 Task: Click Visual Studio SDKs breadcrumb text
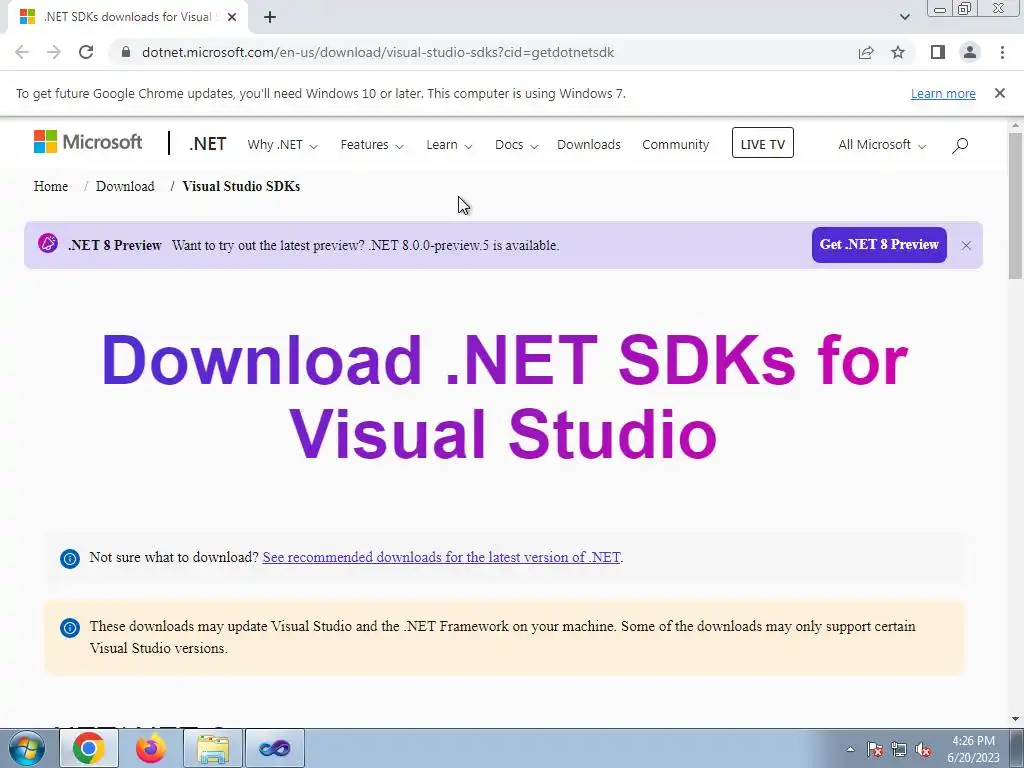pyautogui.click(x=241, y=186)
